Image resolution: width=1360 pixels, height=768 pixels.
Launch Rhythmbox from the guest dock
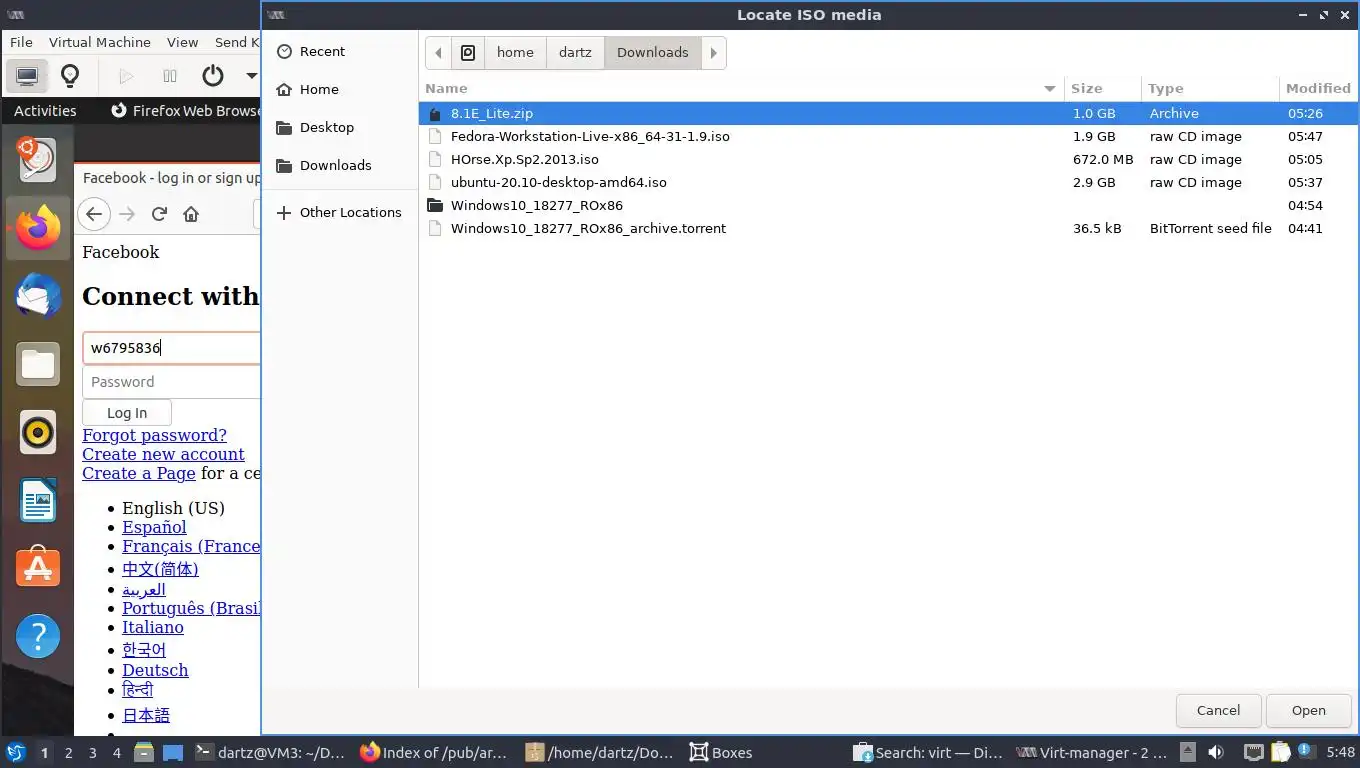pyautogui.click(x=38, y=432)
